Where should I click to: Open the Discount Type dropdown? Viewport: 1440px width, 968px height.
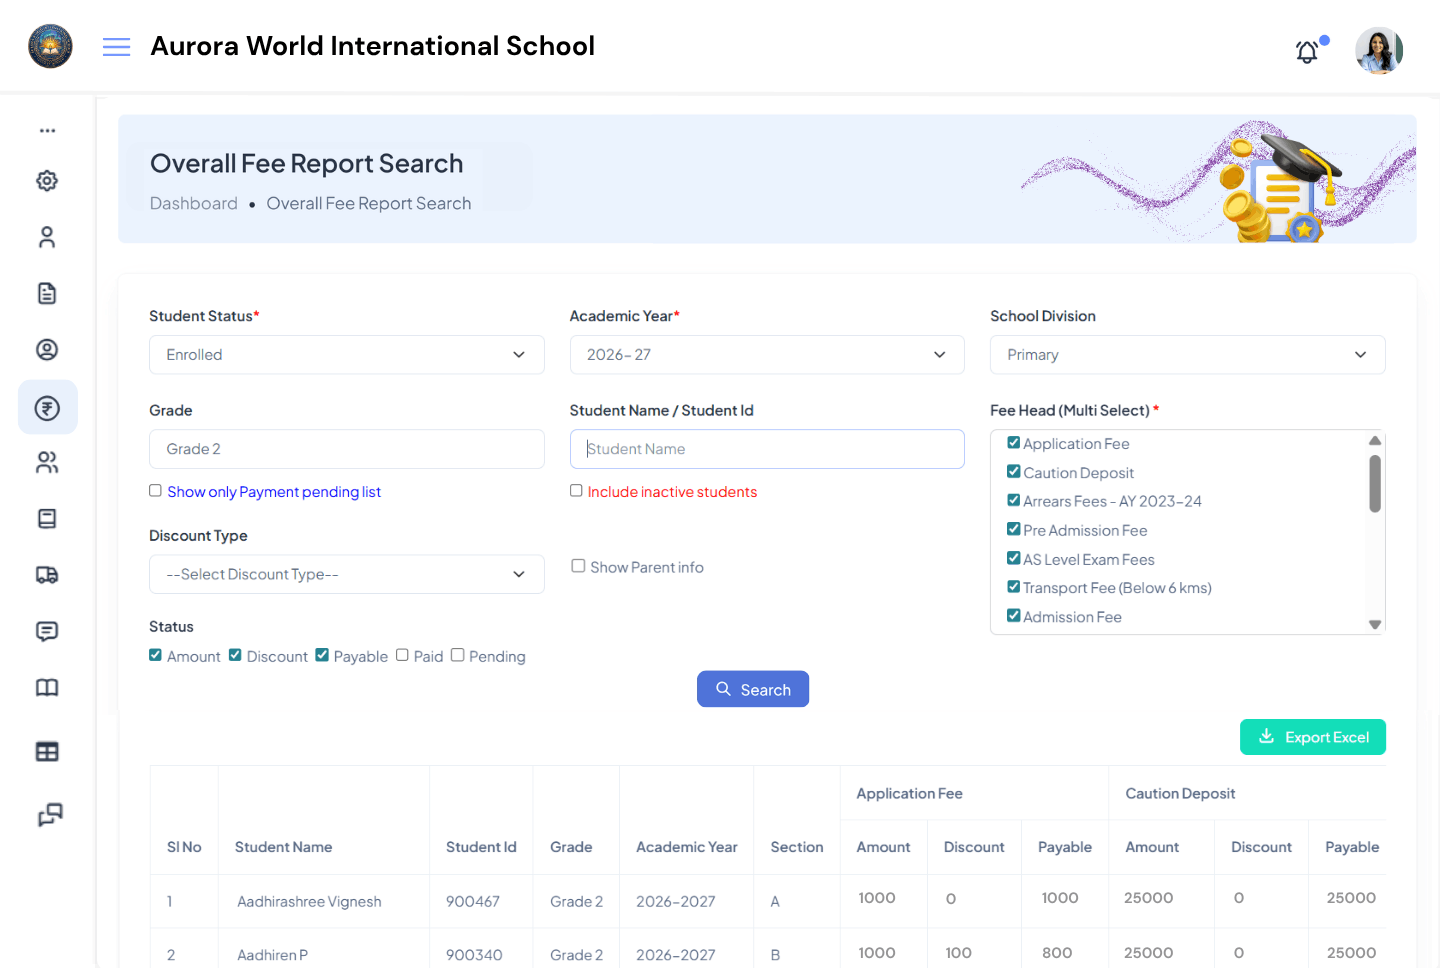[346, 574]
